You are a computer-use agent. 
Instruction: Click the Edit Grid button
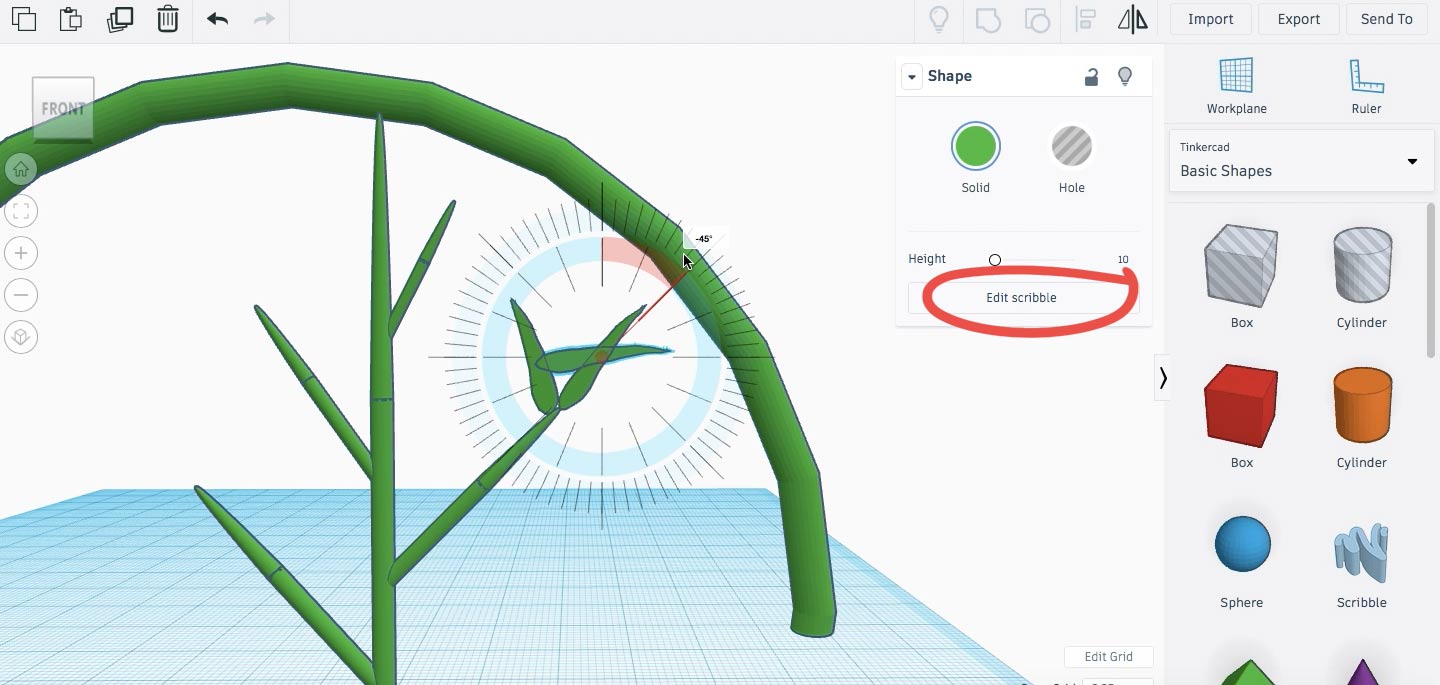click(1109, 657)
